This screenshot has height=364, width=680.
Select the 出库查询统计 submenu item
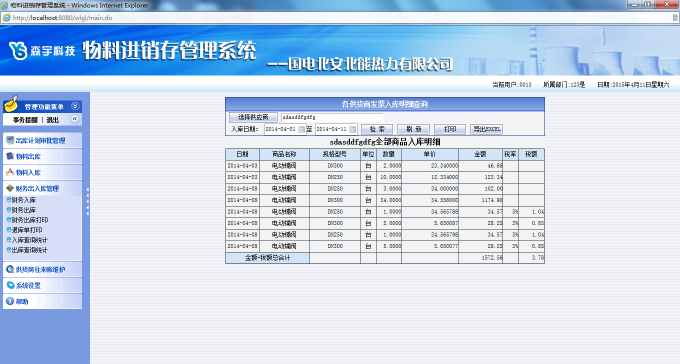29,250
